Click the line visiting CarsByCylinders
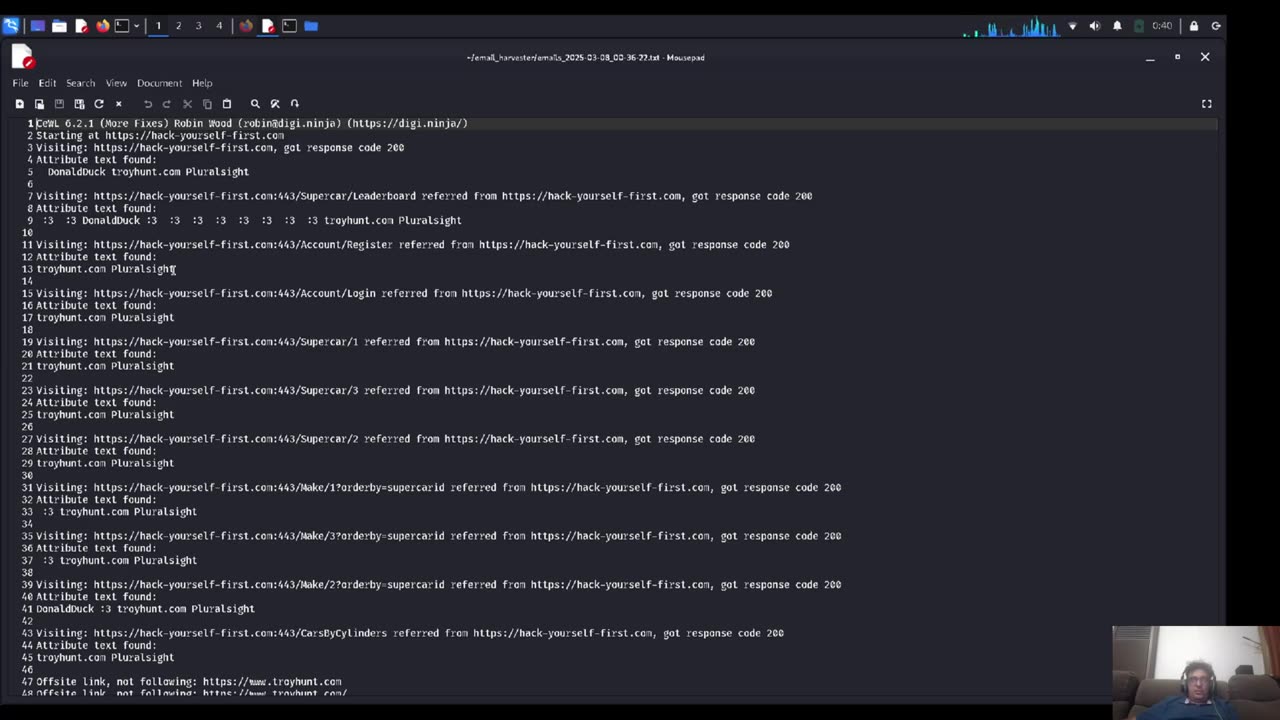1280x720 pixels. coord(410,633)
